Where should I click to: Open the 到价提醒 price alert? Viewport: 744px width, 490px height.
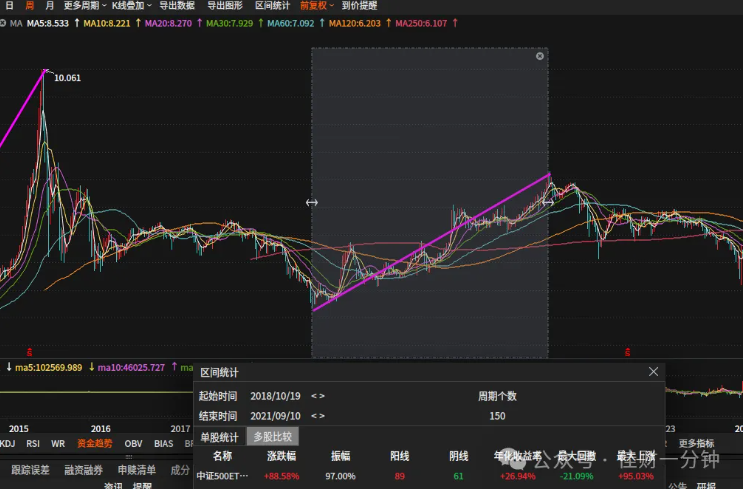(x=359, y=6)
